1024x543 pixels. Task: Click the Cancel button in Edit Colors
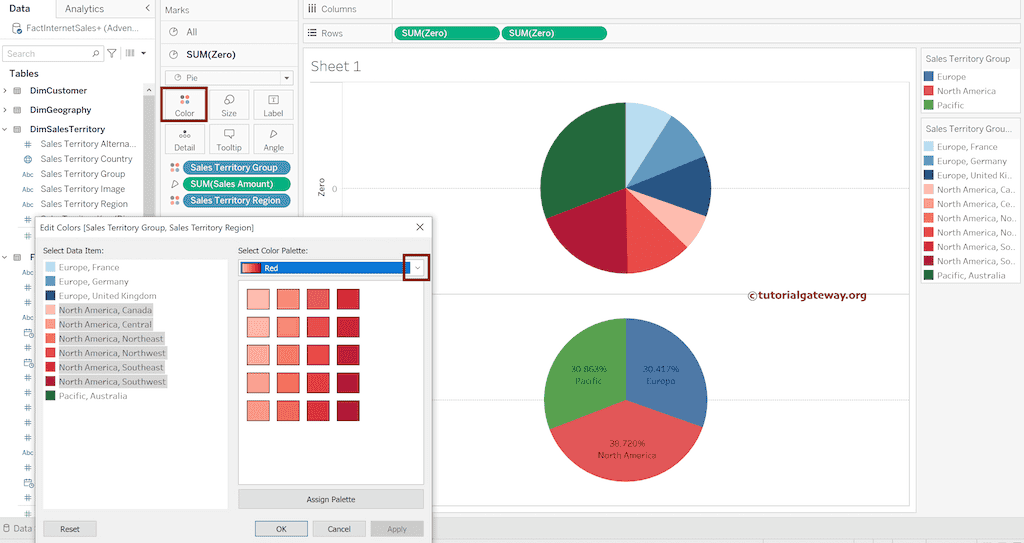coord(339,529)
